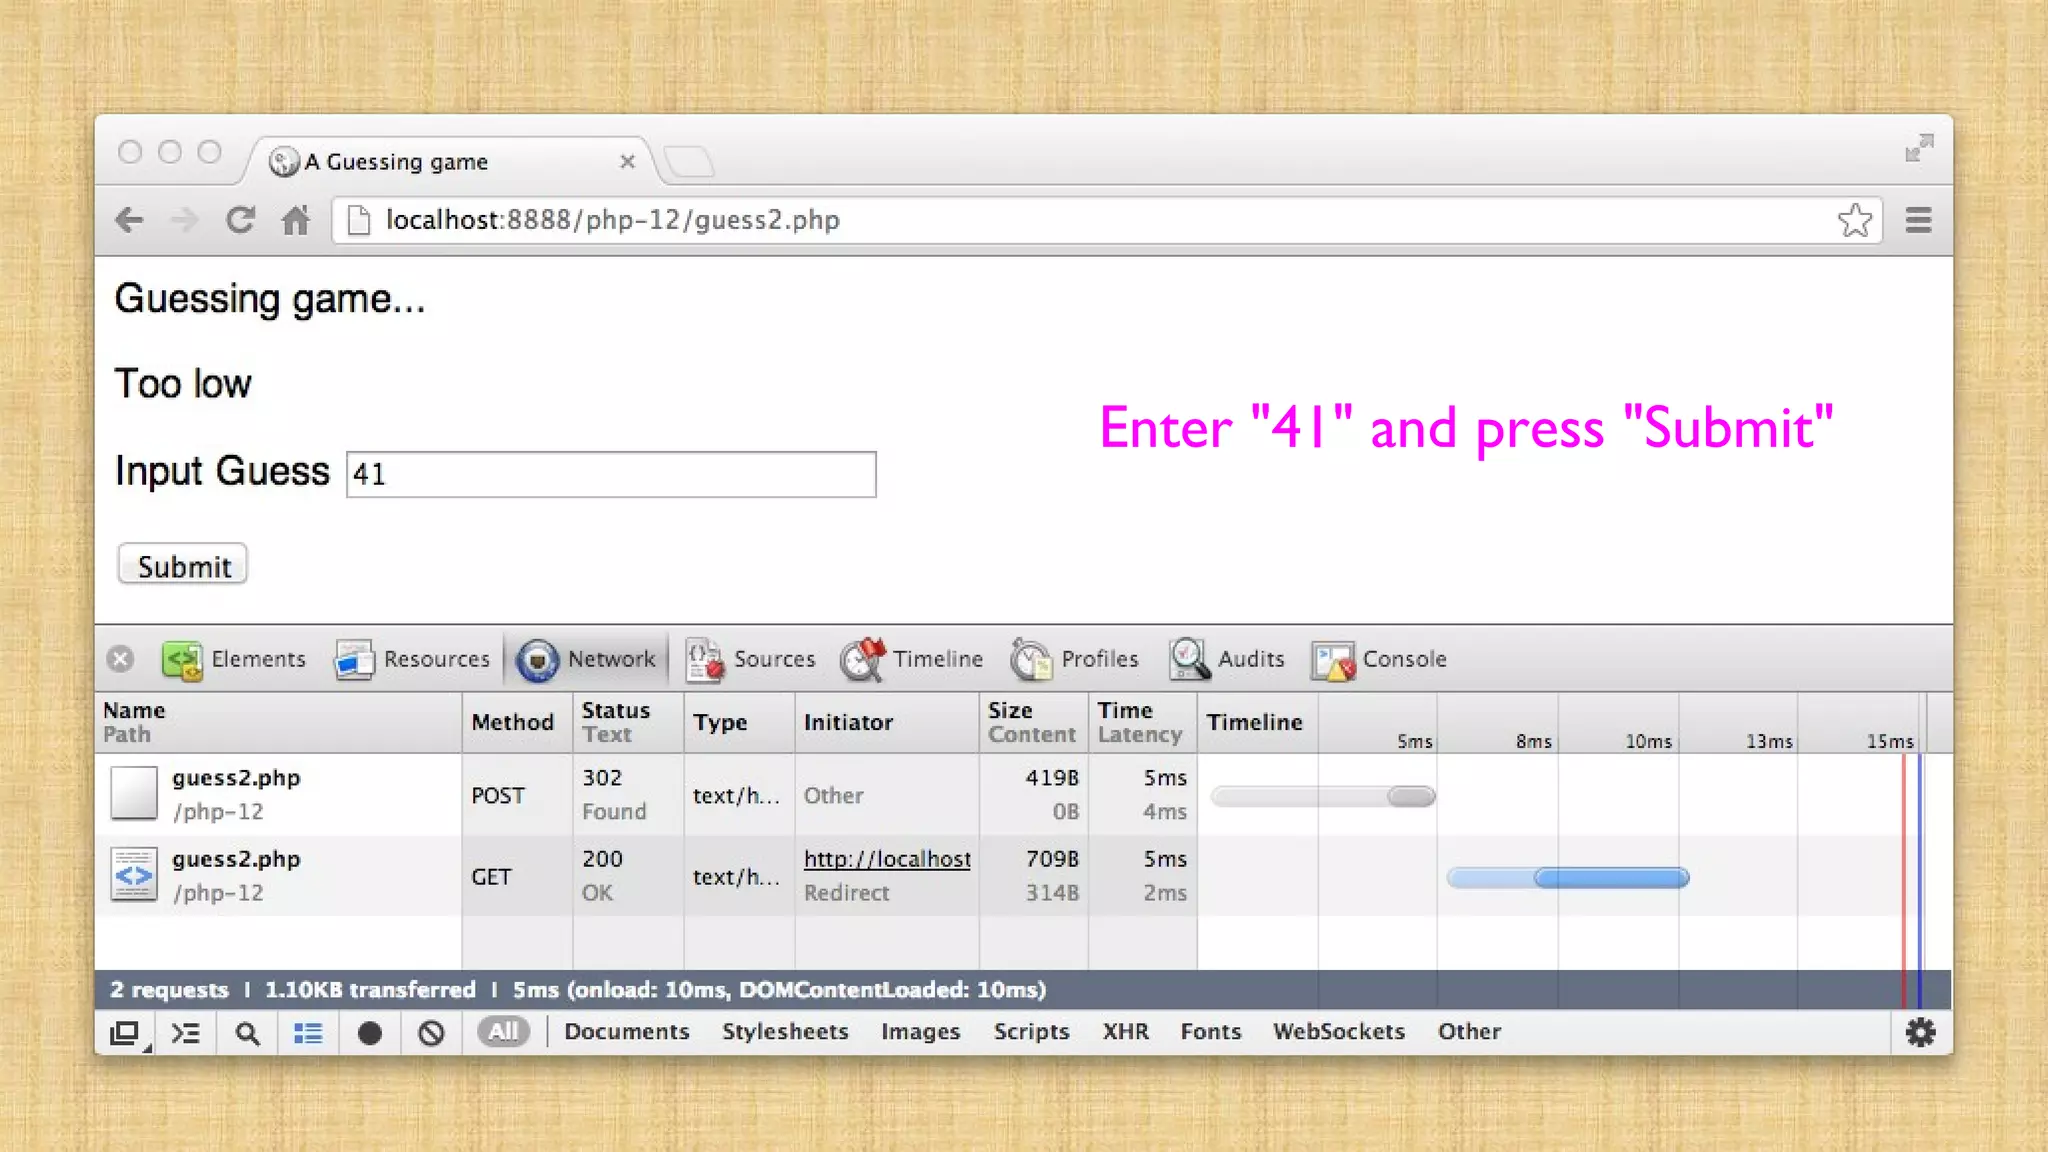The image size is (2048, 1152).
Task: Filter requests by Scripts
Action: [1031, 1031]
